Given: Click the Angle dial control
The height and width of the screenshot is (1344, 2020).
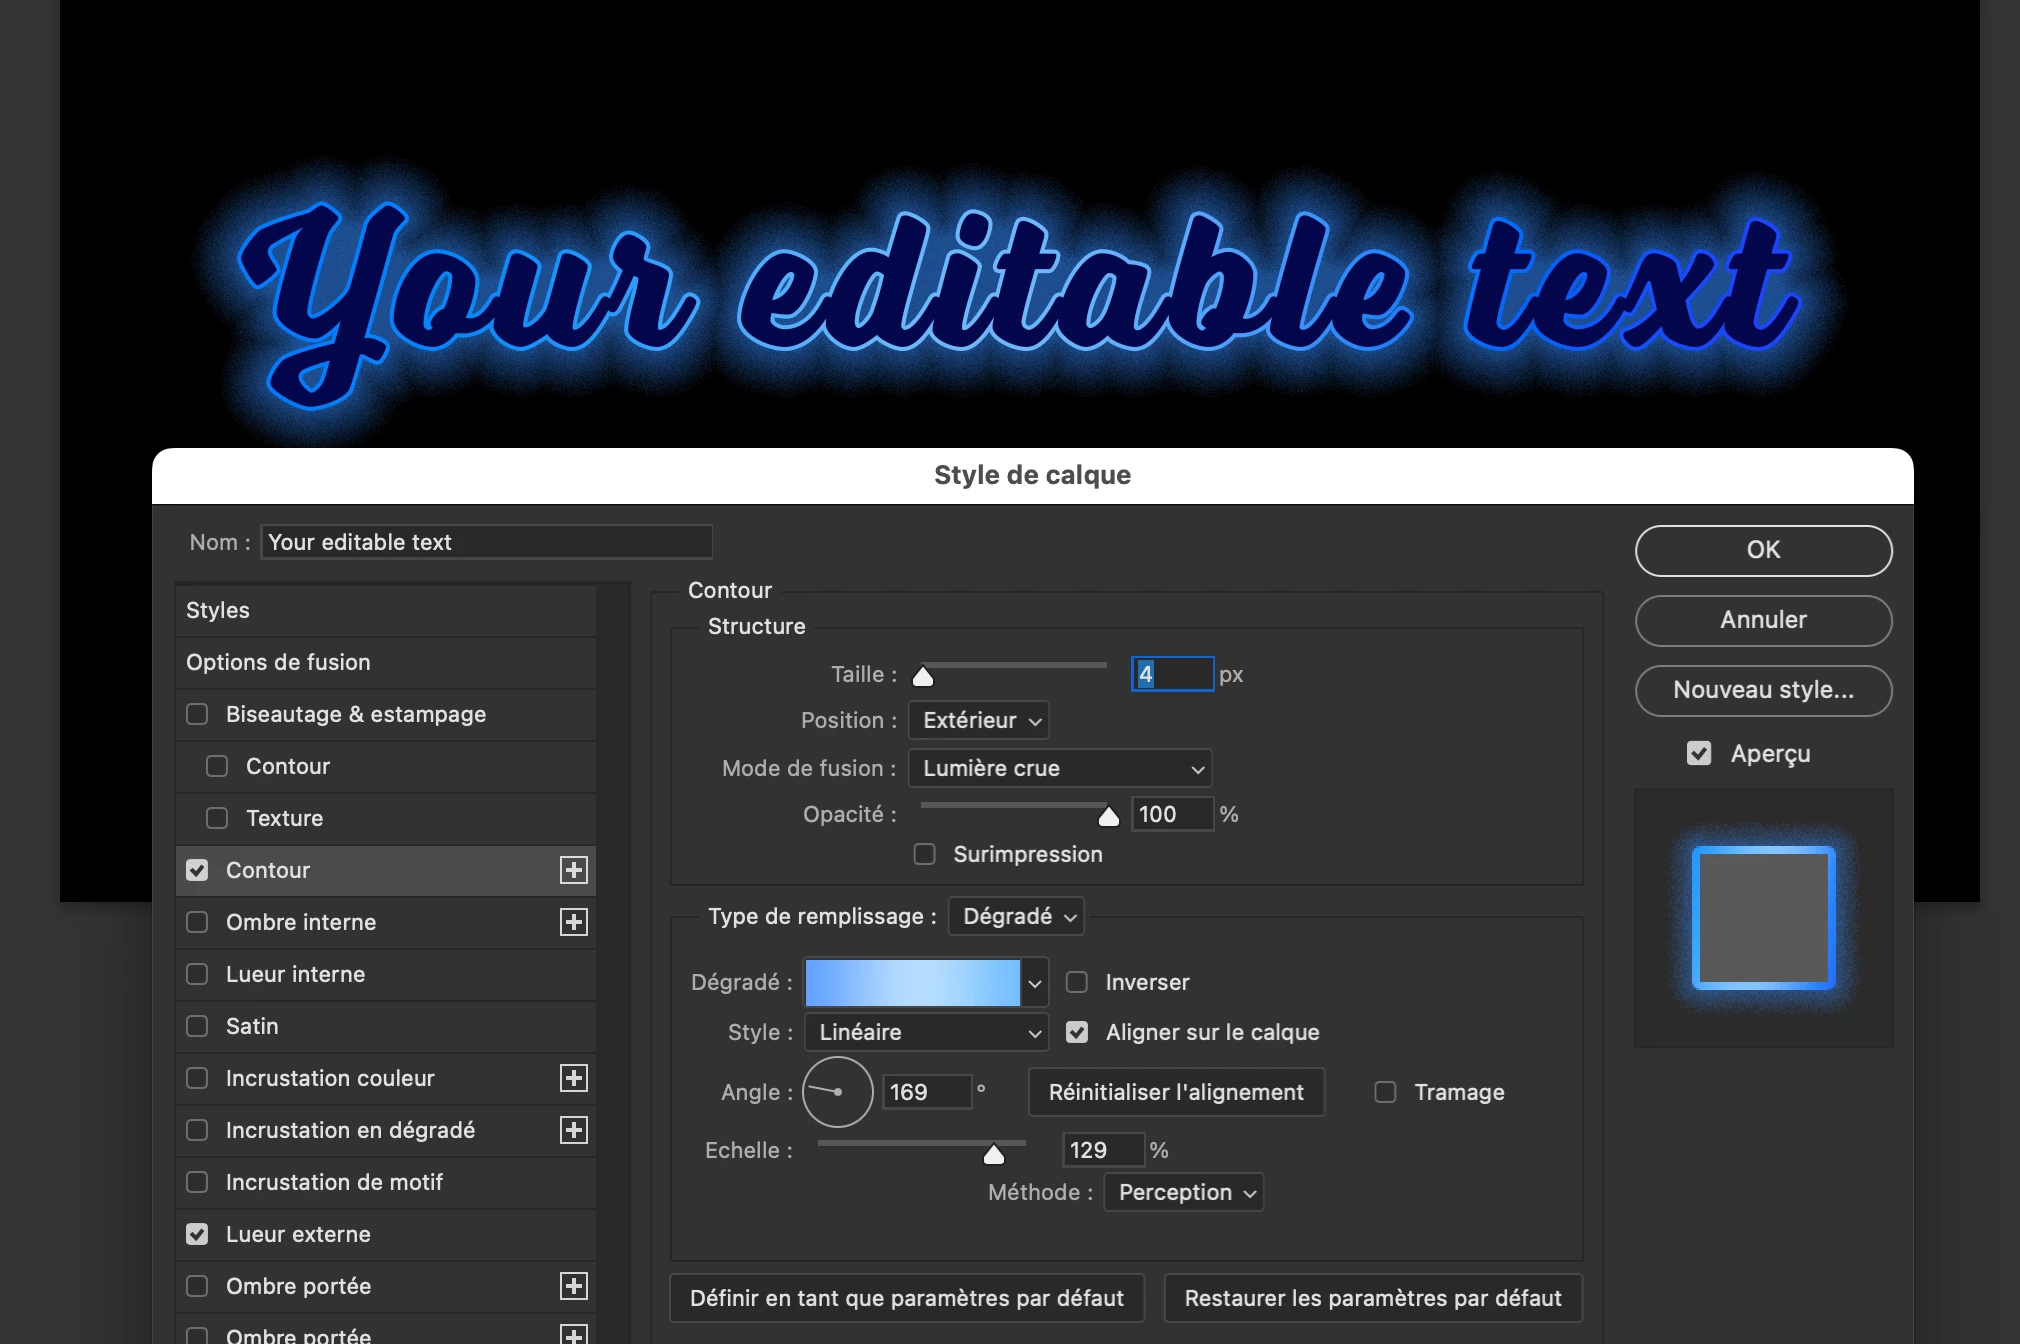Looking at the screenshot, I should click(837, 1092).
